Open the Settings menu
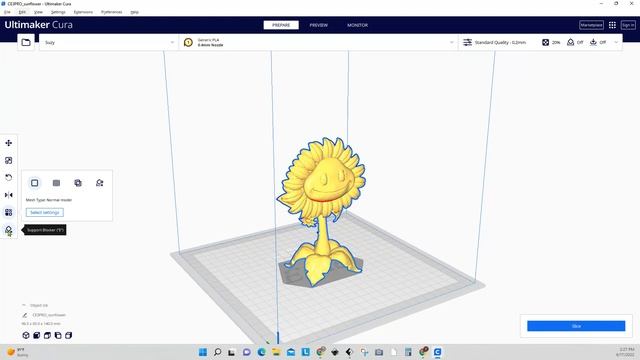The width and height of the screenshot is (640, 360). [58, 12]
